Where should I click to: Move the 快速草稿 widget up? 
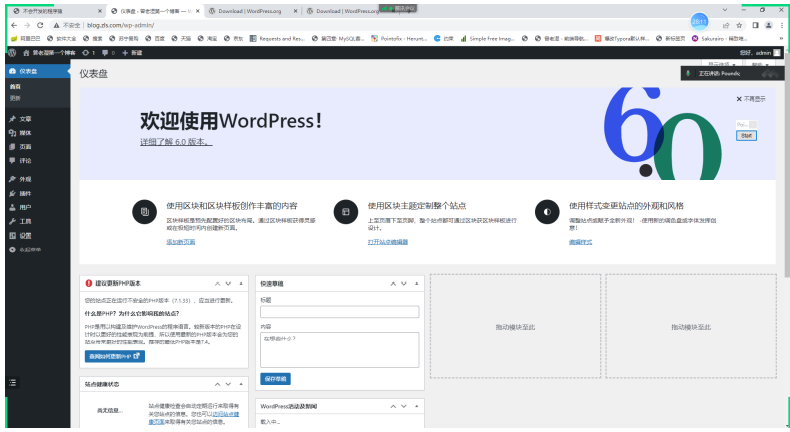click(393, 284)
